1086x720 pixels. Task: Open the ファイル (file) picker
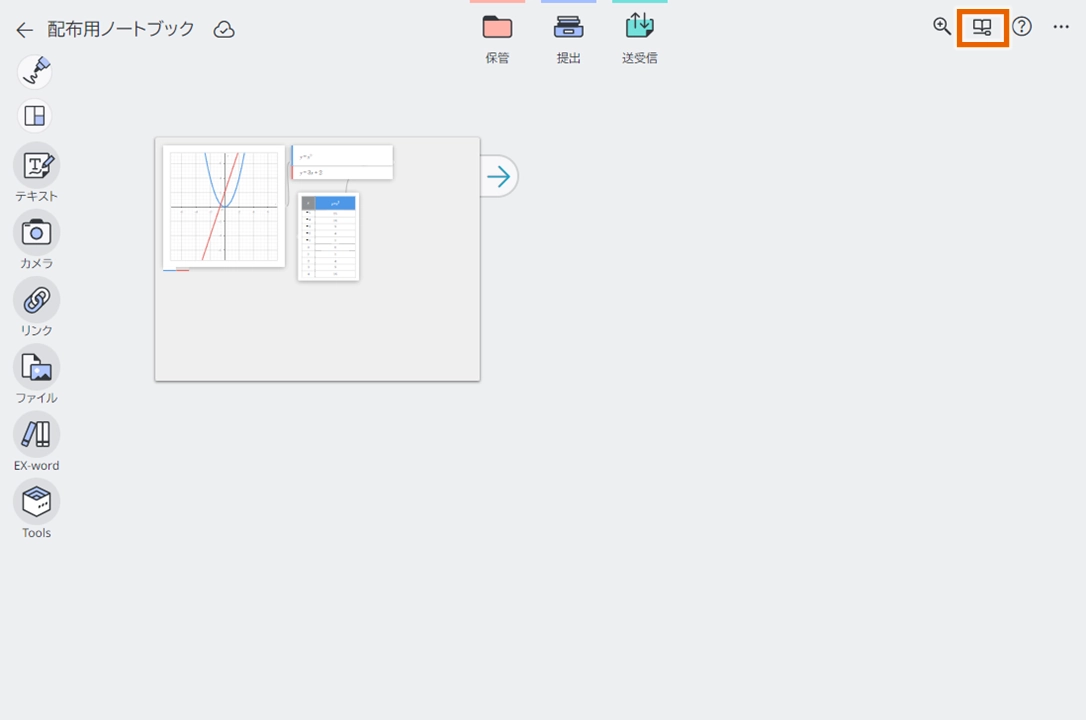click(x=36, y=368)
